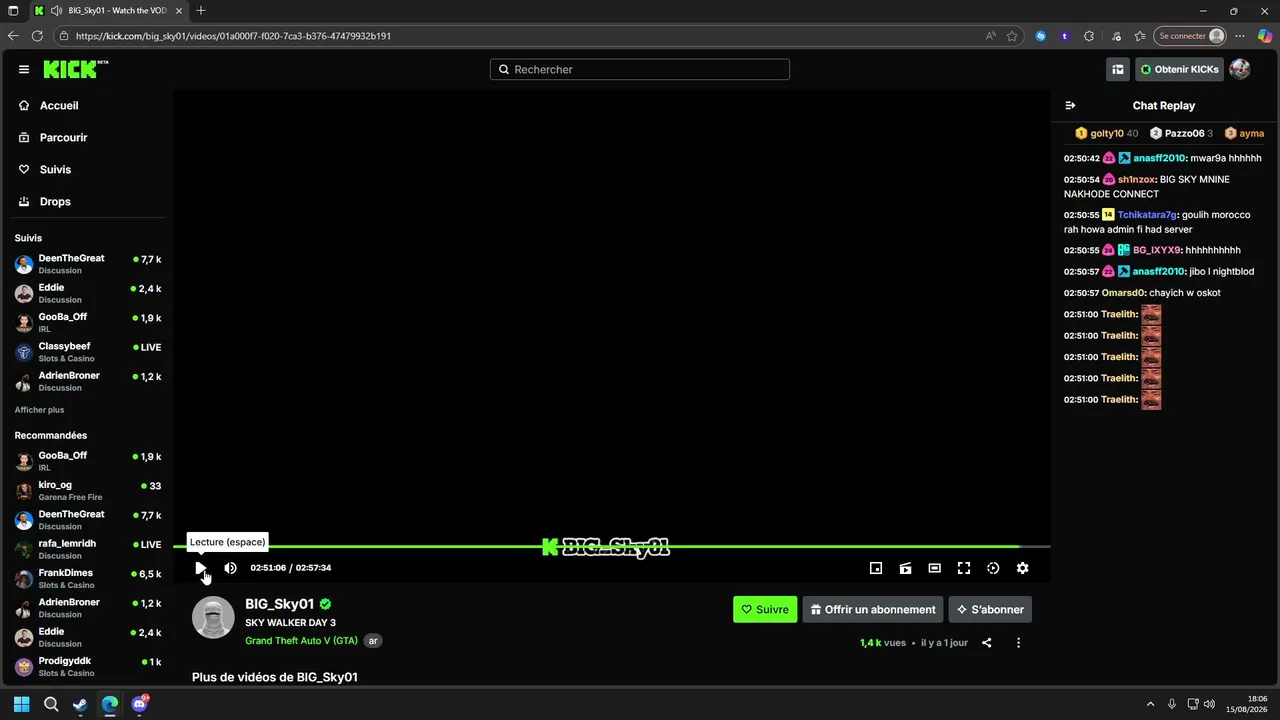Open Prodigyddk recommended channel
The width and height of the screenshot is (1280, 720).
[88, 666]
